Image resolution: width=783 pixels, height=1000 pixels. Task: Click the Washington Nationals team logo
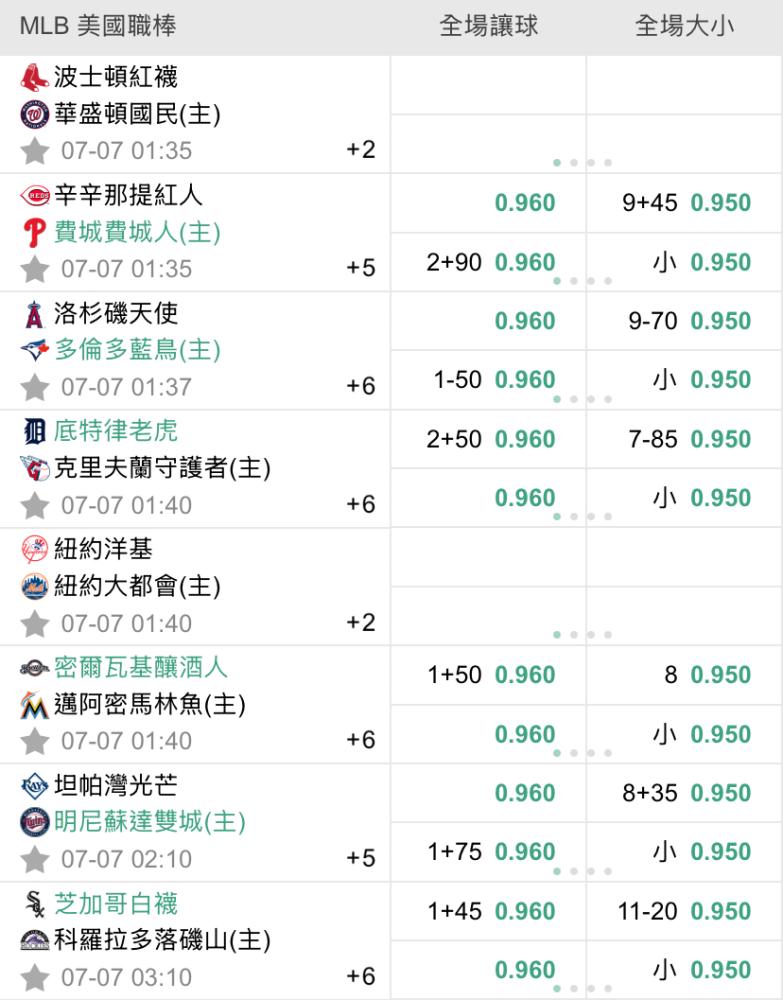[x=34, y=115]
